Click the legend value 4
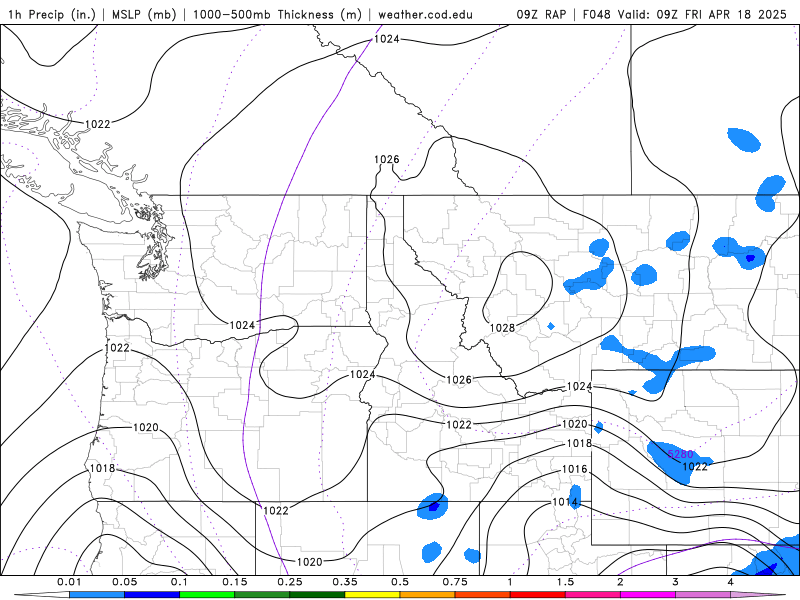The width and height of the screenshot is (800, 600). [731, 582]
